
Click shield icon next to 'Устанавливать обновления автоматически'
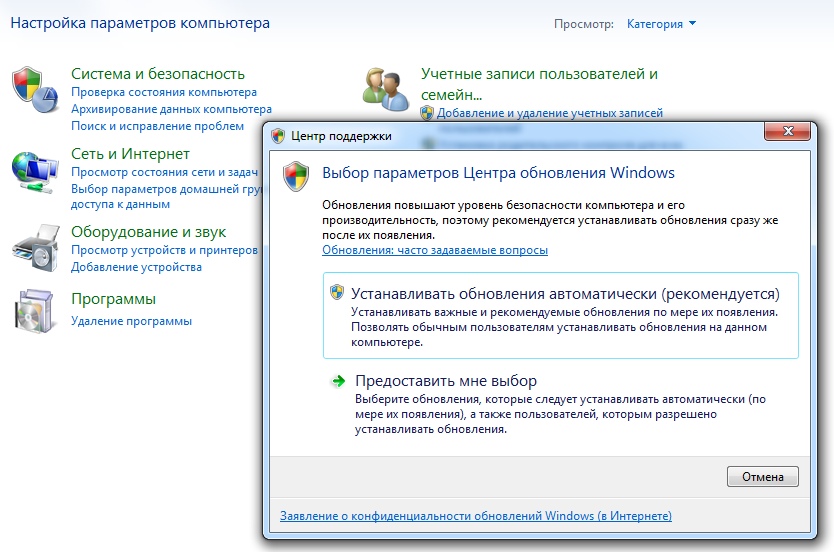click(337, 292)
